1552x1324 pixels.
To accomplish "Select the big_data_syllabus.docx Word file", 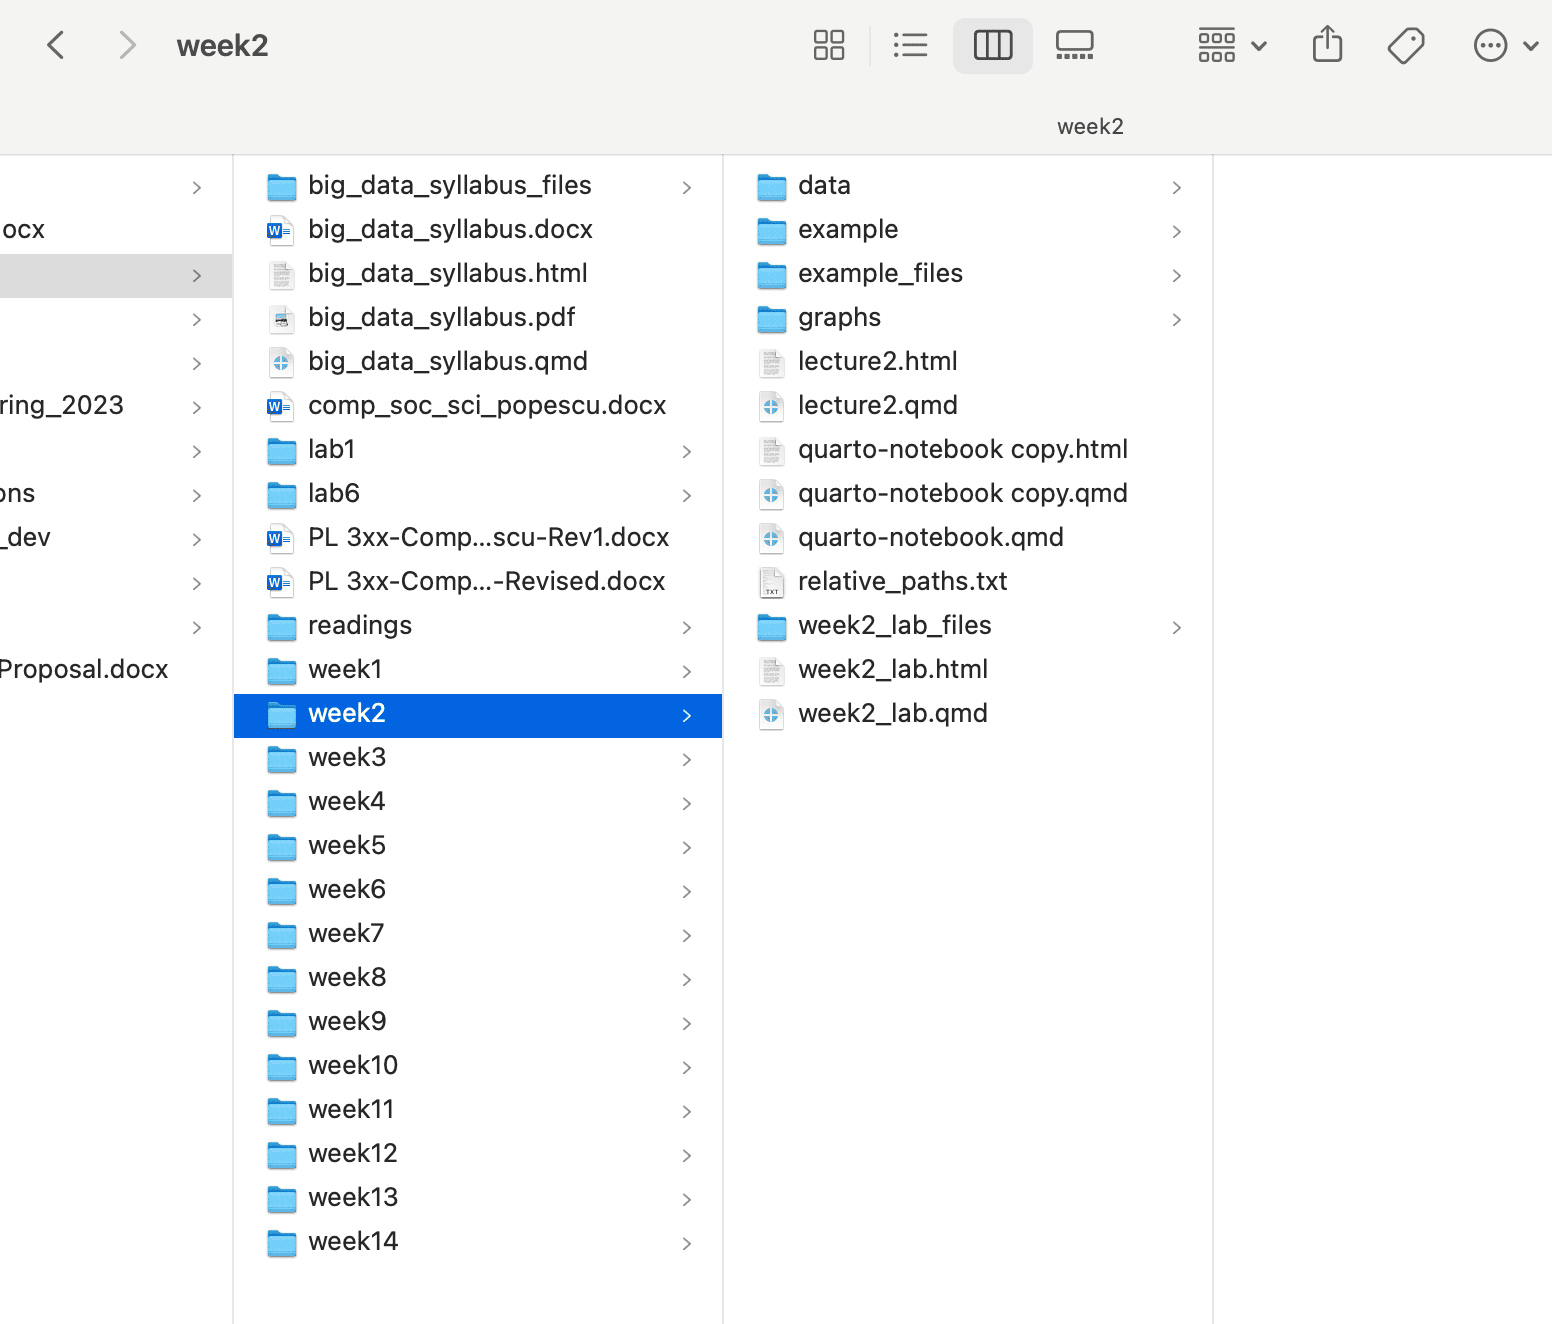I will pyautogui.click(x=450, y=230).
